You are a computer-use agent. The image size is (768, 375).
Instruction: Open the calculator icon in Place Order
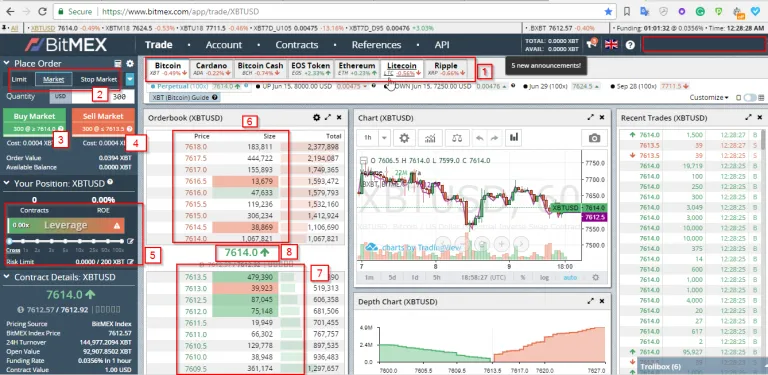(x=118, y=64)
